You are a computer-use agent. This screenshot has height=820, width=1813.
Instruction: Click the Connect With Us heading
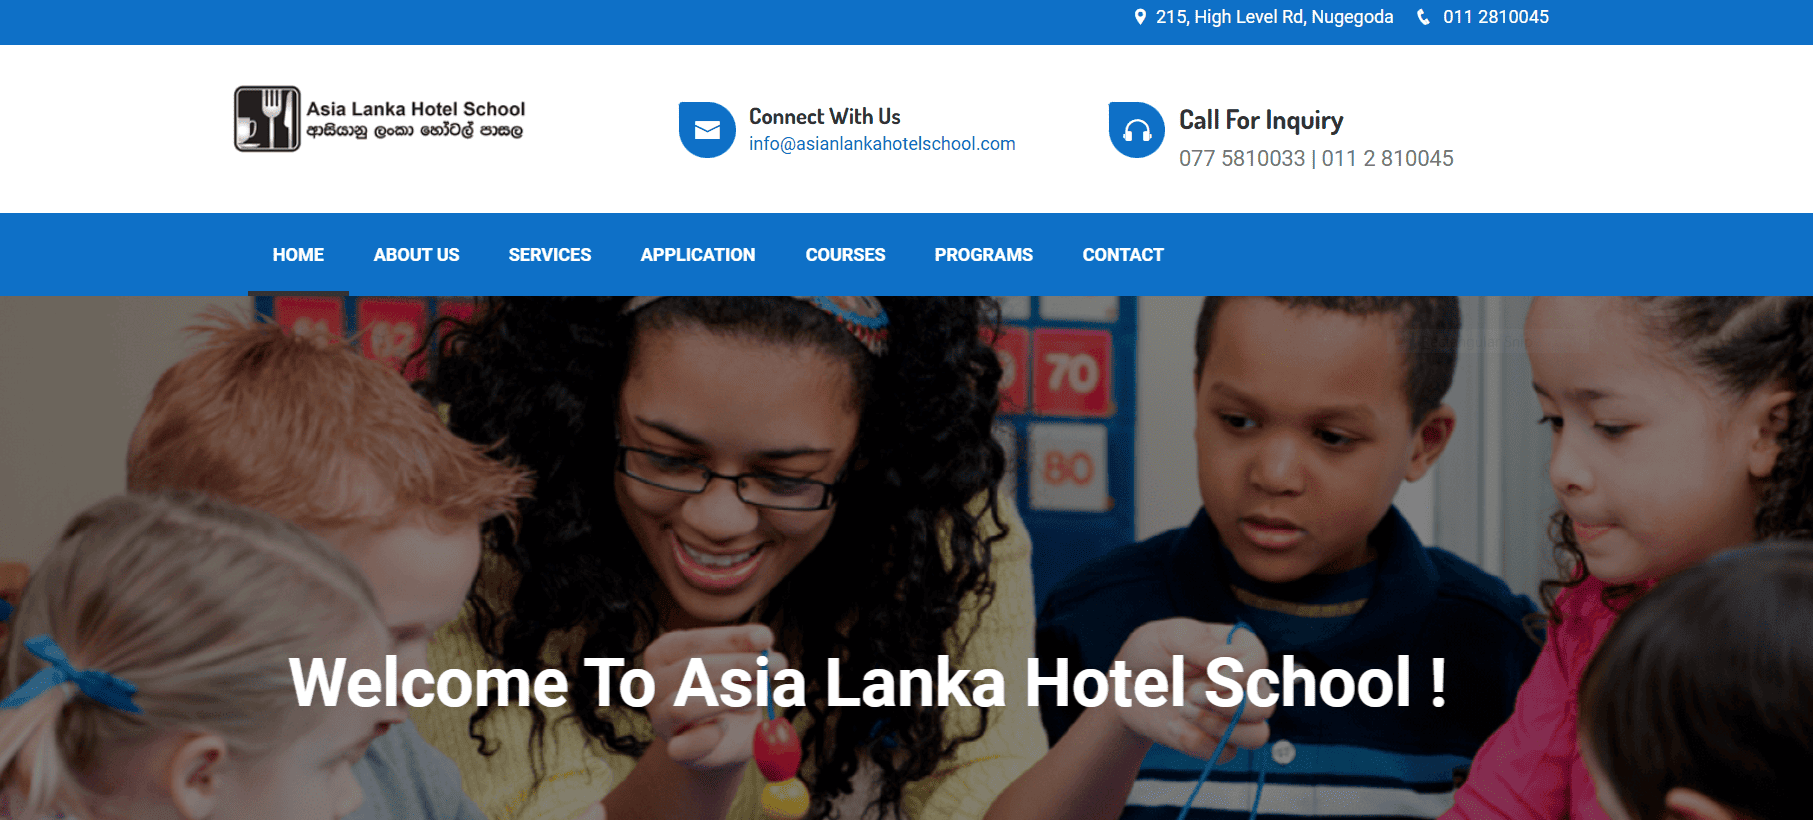pyautogui.click(x=825, y=117)
